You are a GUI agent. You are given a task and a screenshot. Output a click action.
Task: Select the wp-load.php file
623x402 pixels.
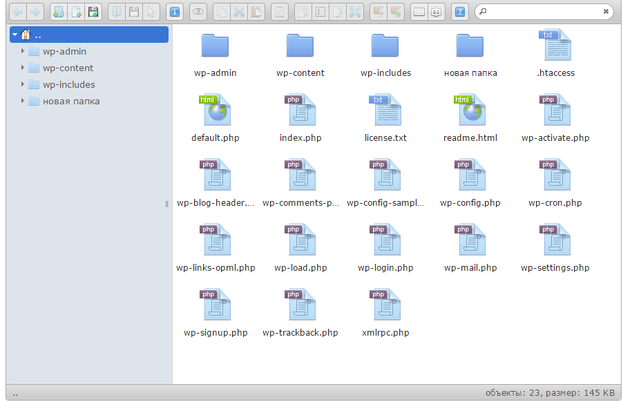tap(300, 240)
